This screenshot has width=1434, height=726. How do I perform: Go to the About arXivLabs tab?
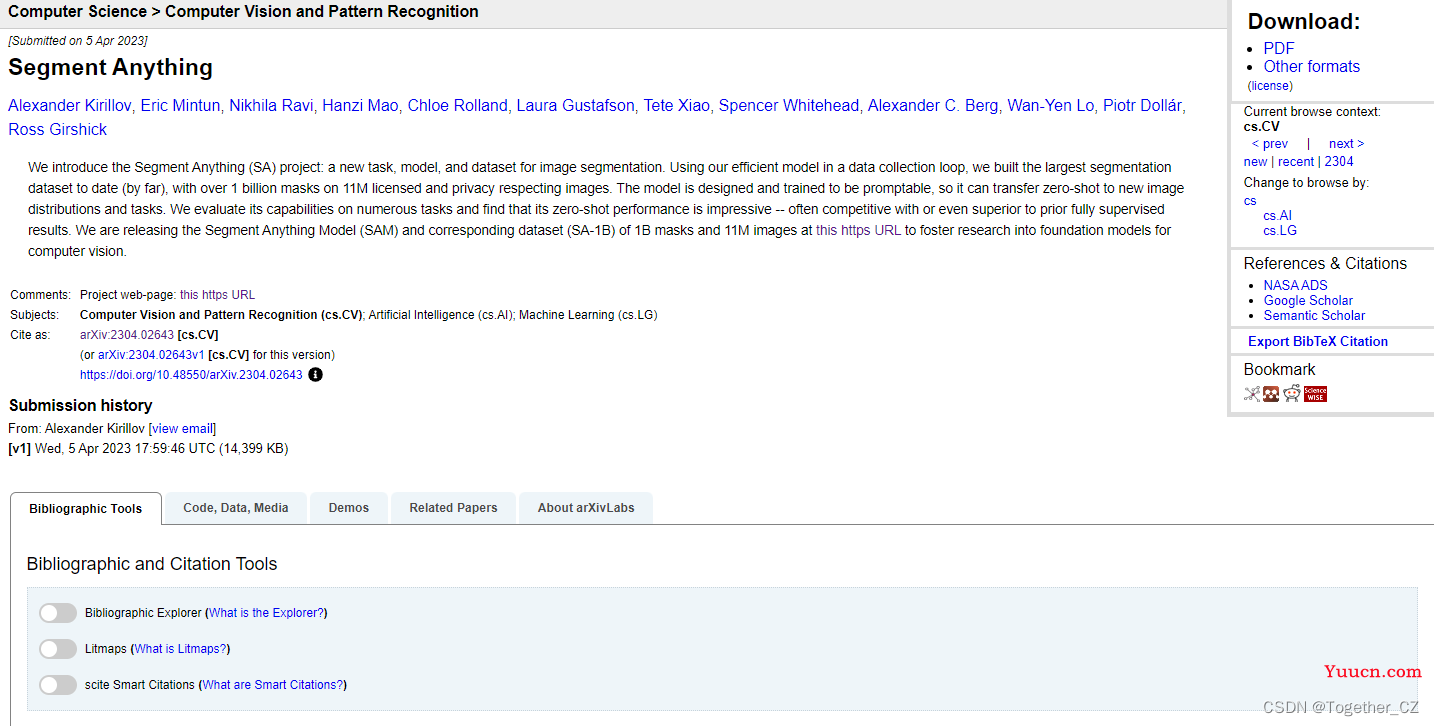(586, 508)
